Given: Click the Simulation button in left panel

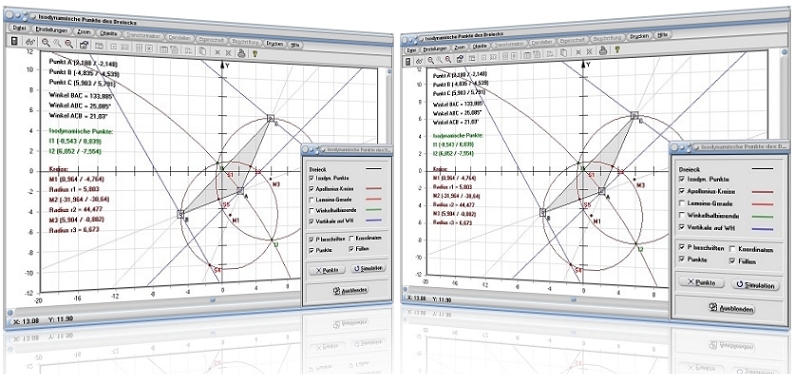Looking at the screenshot, I should (x=368, y=268).
